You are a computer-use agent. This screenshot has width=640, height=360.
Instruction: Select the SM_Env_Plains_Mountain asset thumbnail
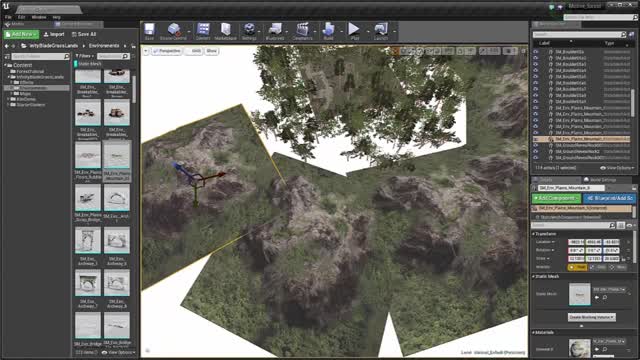coord(117,156)
